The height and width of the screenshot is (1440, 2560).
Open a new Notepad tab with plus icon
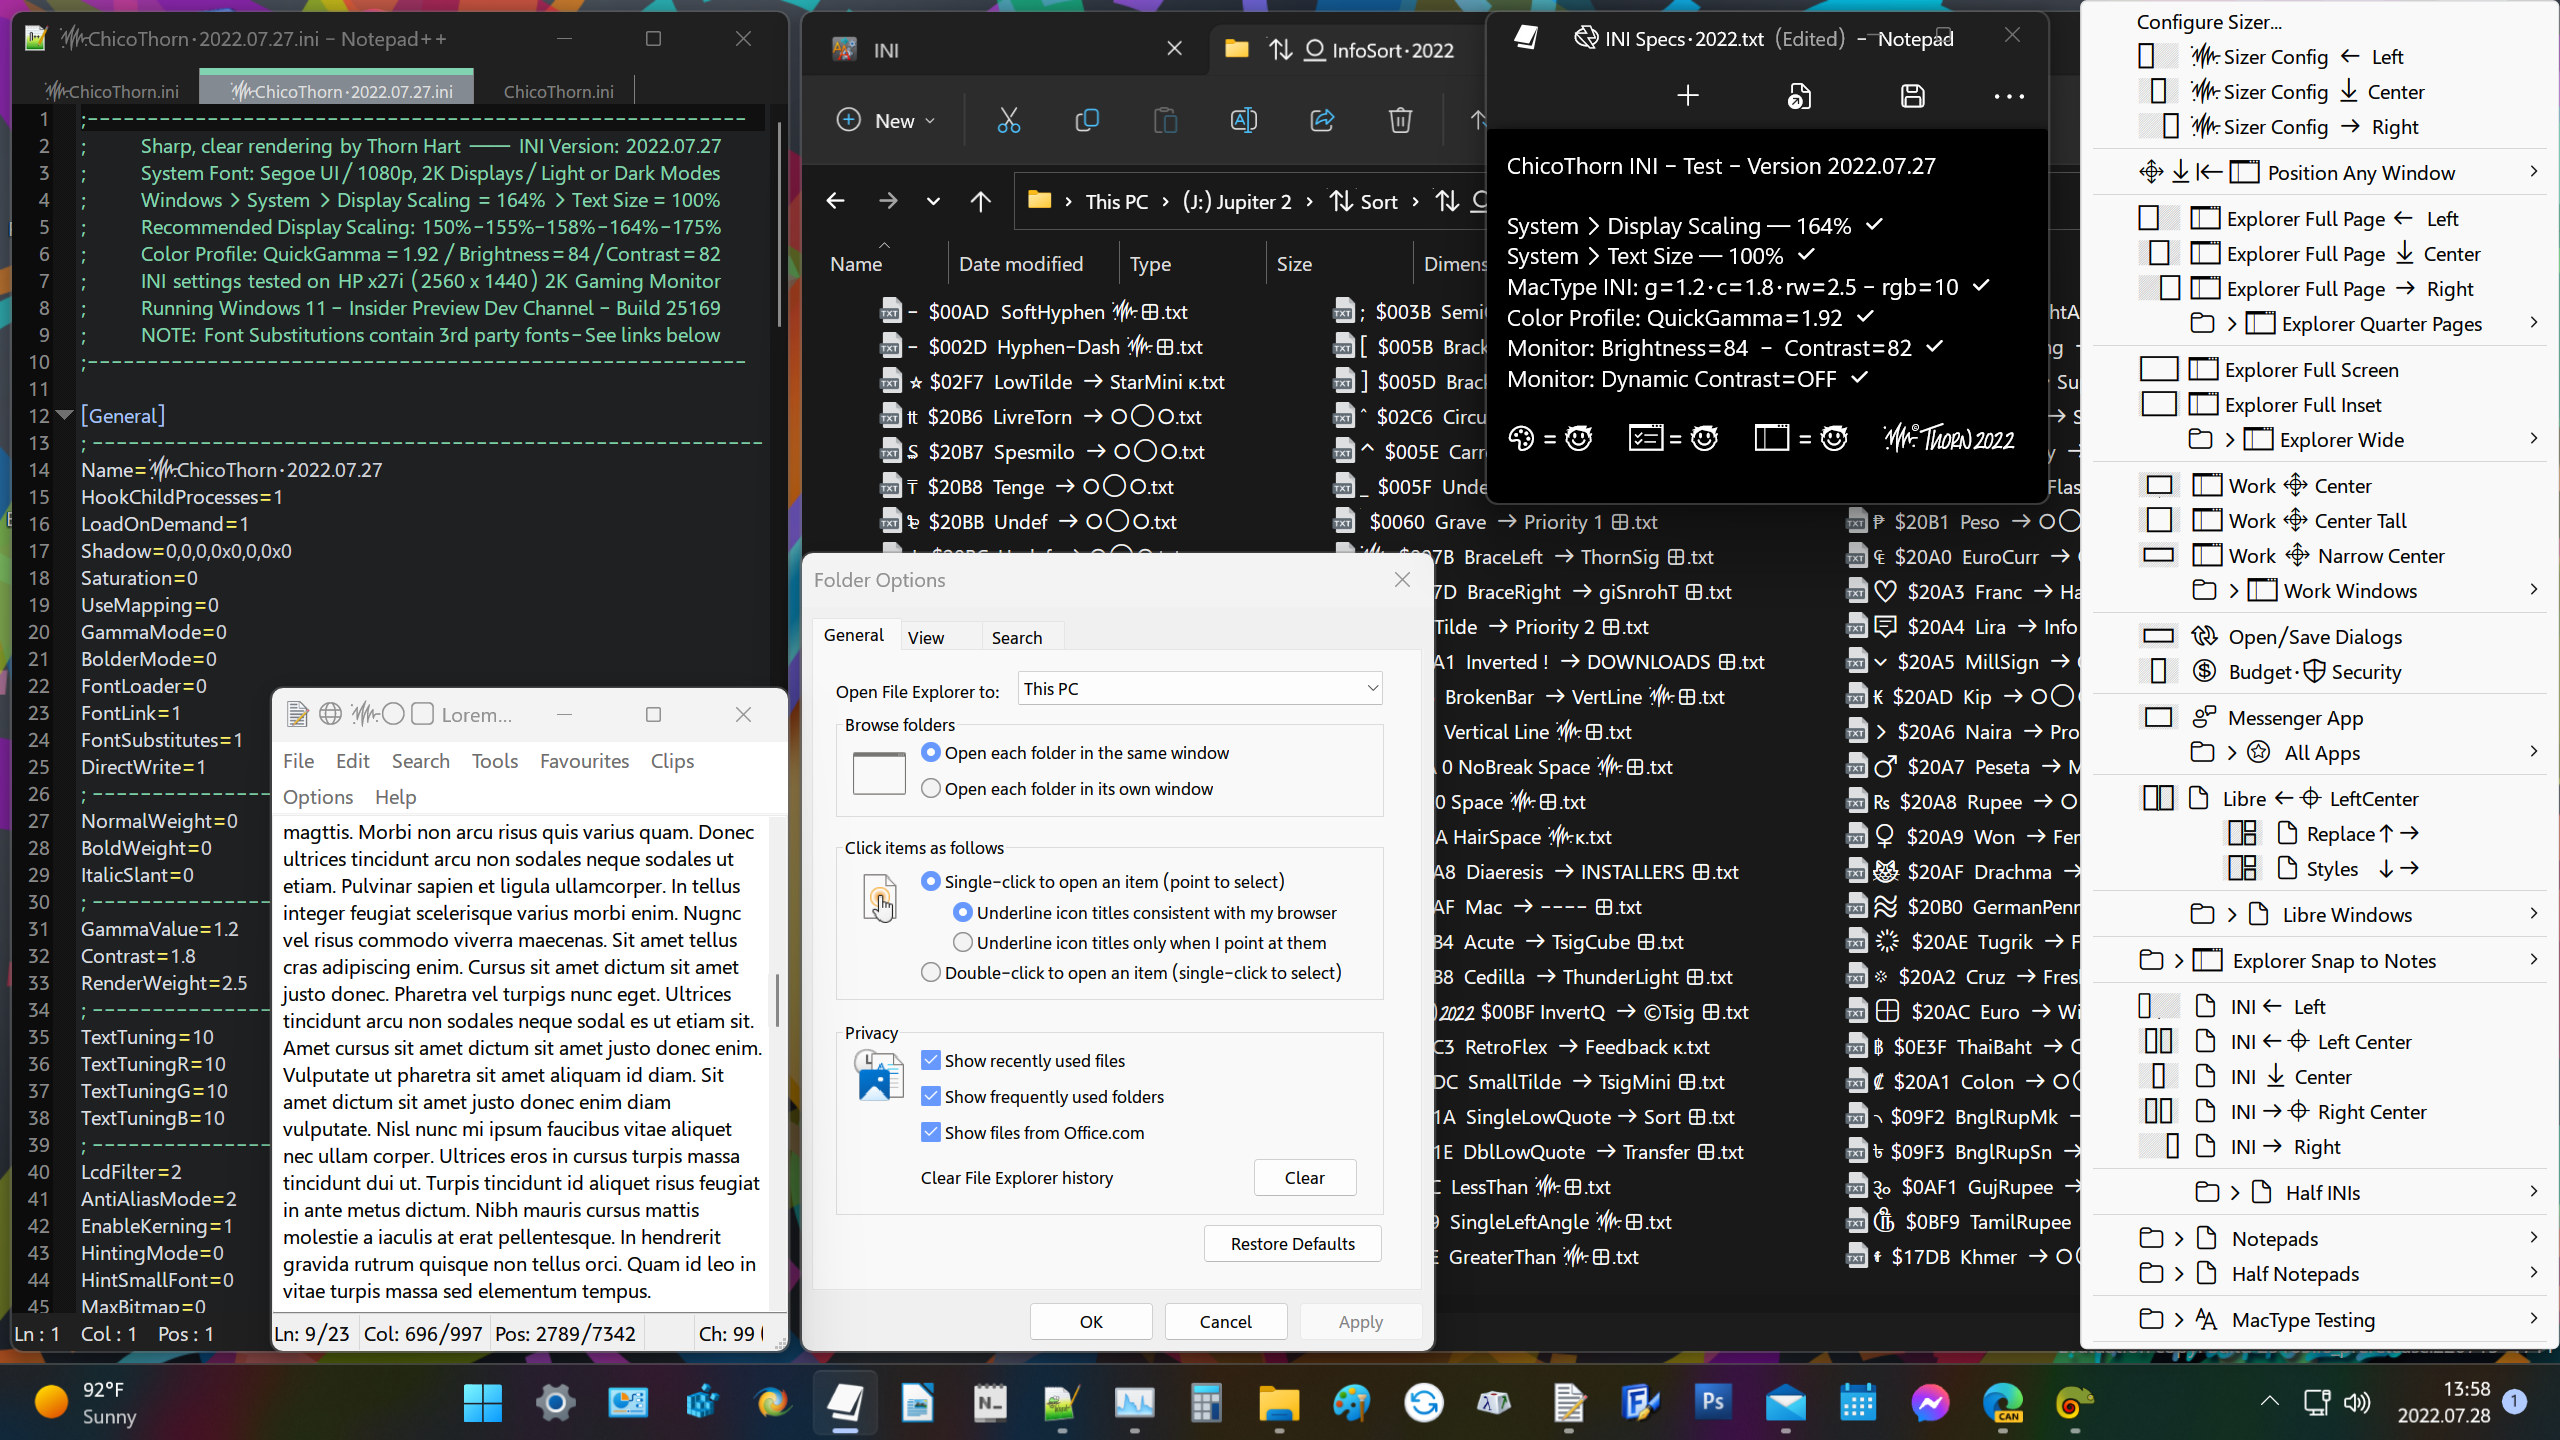click(x=1687, y=96)
